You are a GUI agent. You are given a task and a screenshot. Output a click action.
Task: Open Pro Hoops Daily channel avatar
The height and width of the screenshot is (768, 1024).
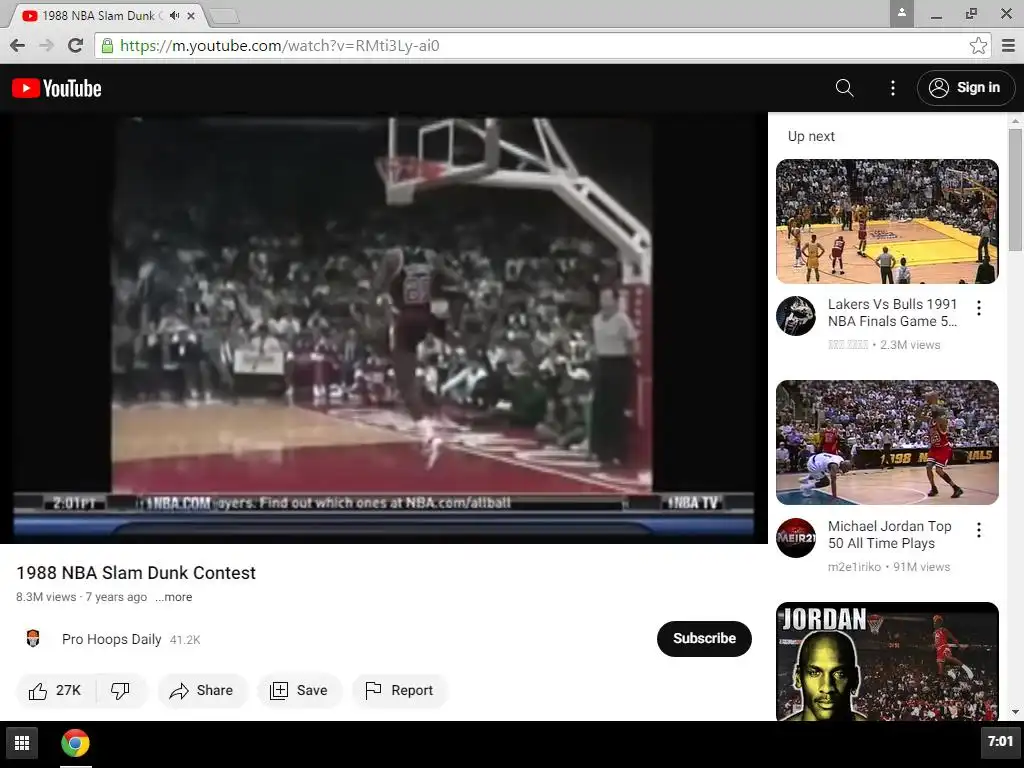click(x=33, y=639)
